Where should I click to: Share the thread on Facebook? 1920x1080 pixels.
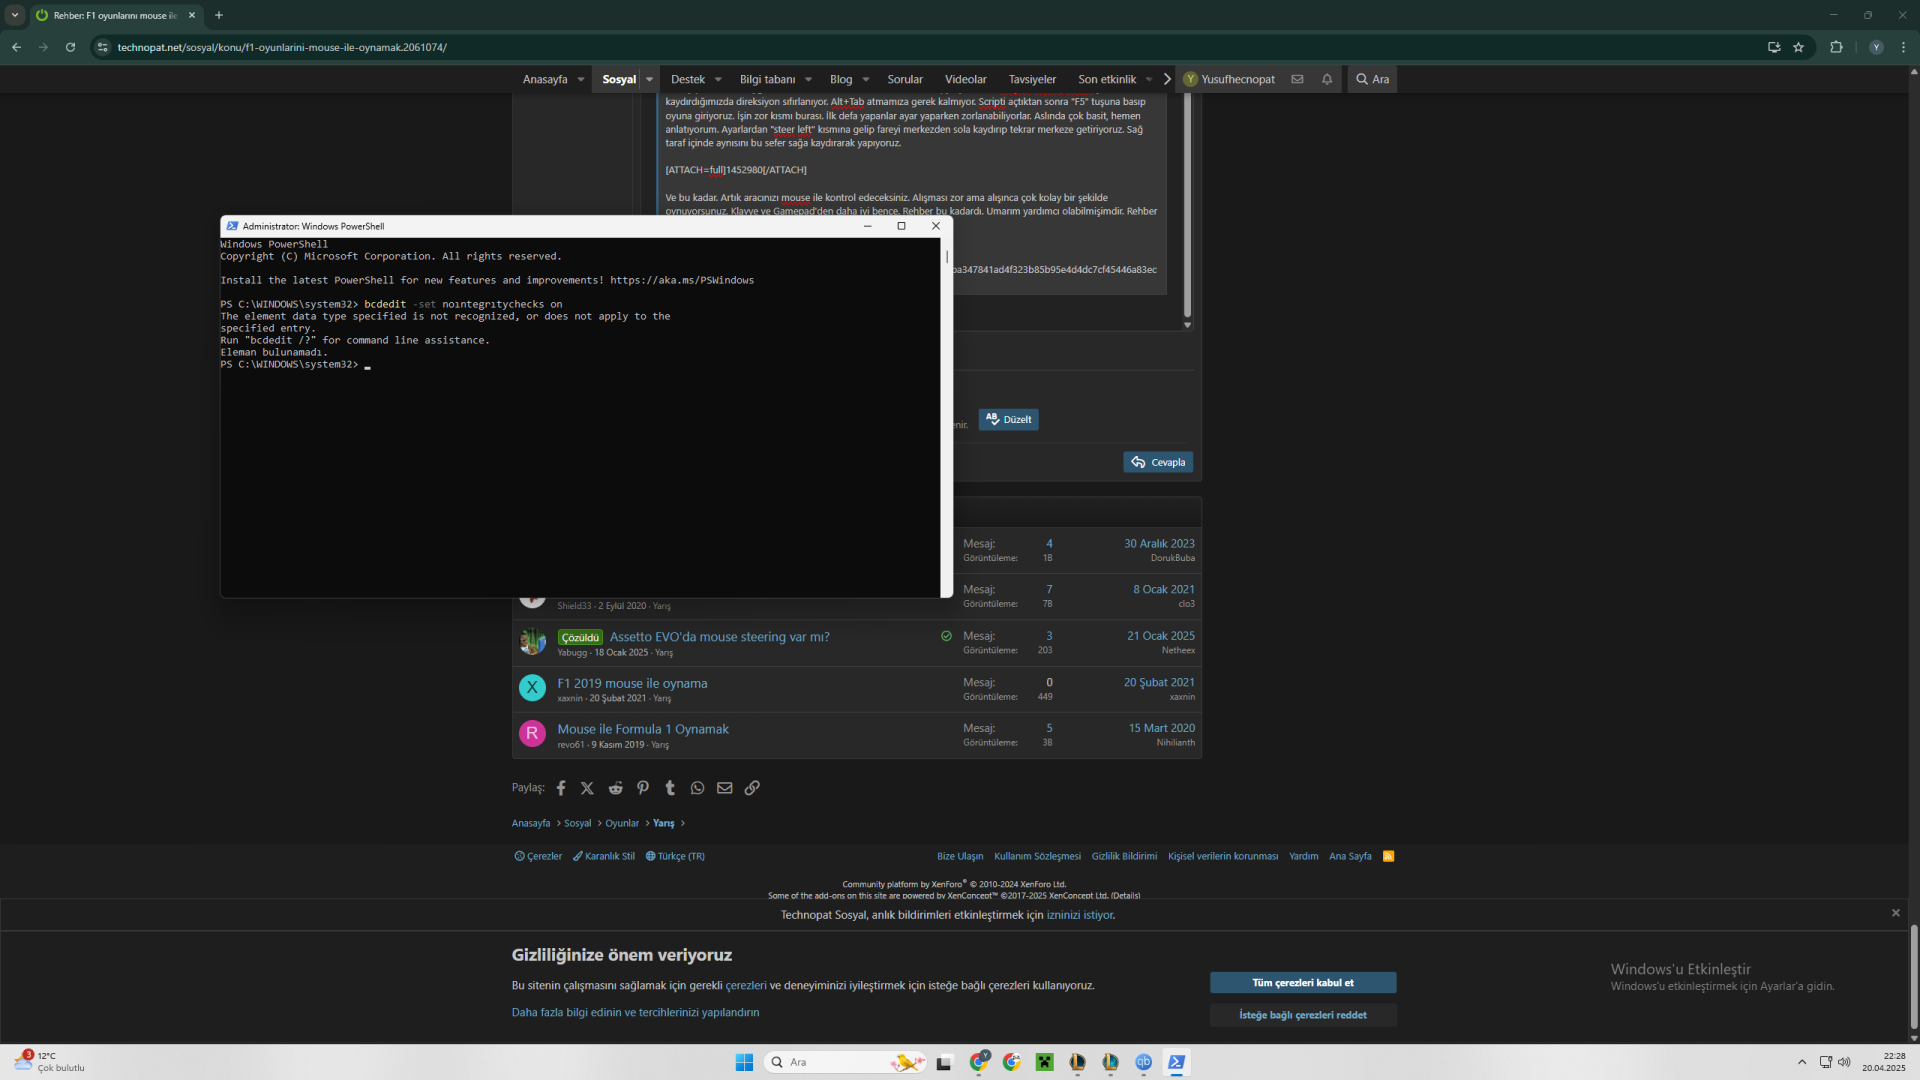coord(561,788)
